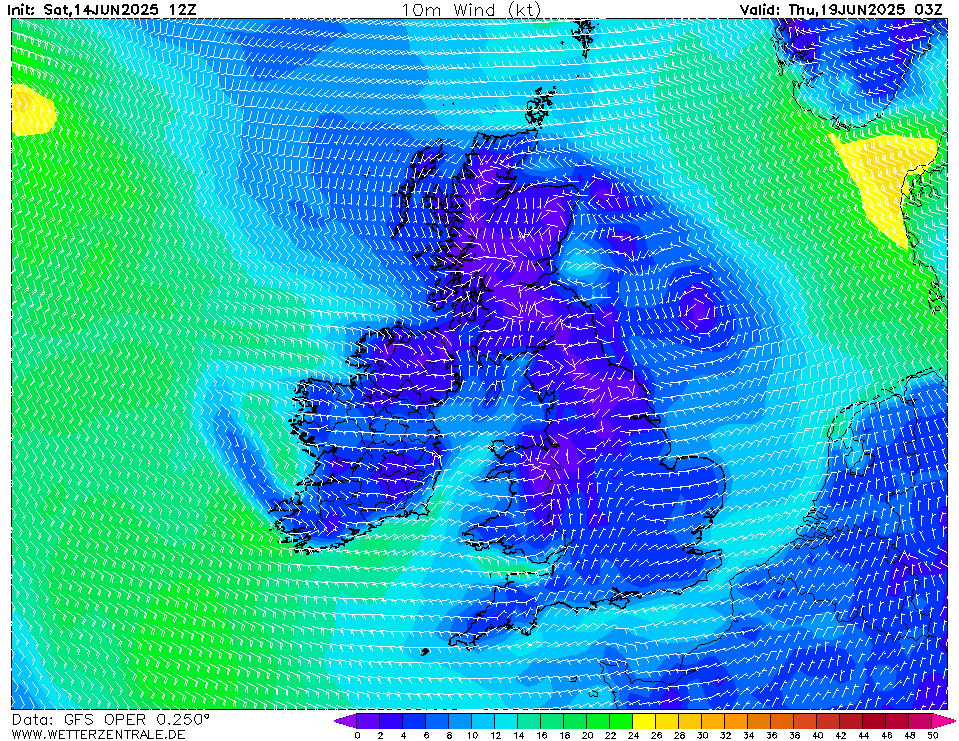Click the Orkney Islands outline north of Scotland
This screenshot has height=741, width=959.
pos(539,106)
